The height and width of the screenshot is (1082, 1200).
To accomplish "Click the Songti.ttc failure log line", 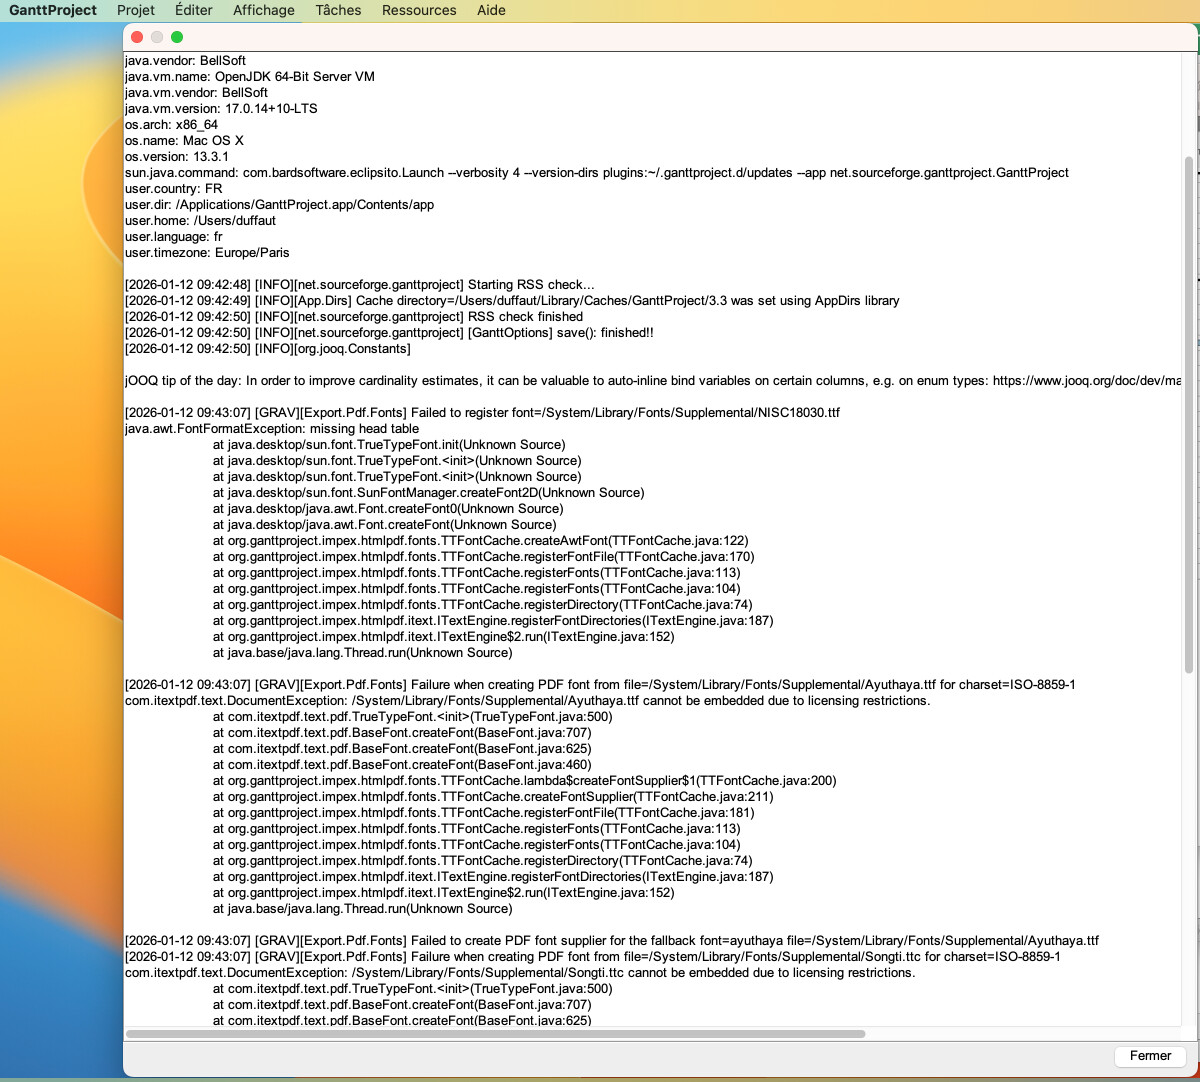I will click(592, 957).
